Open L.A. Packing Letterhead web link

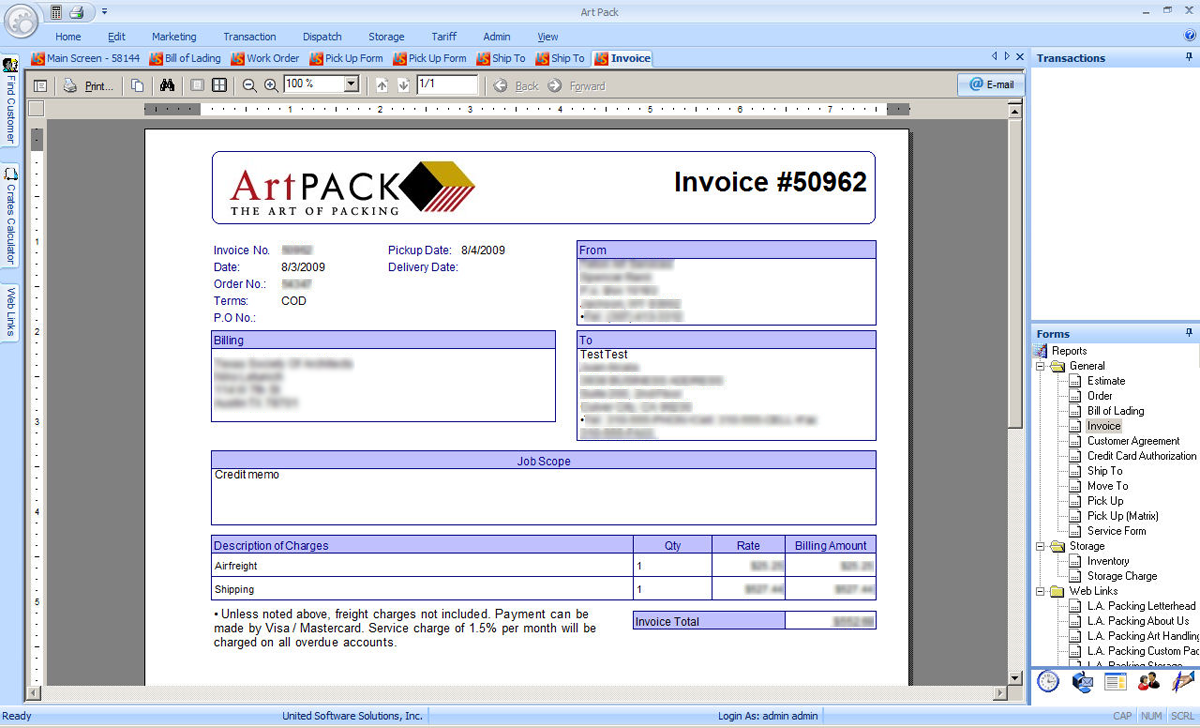pos(1141,606)
